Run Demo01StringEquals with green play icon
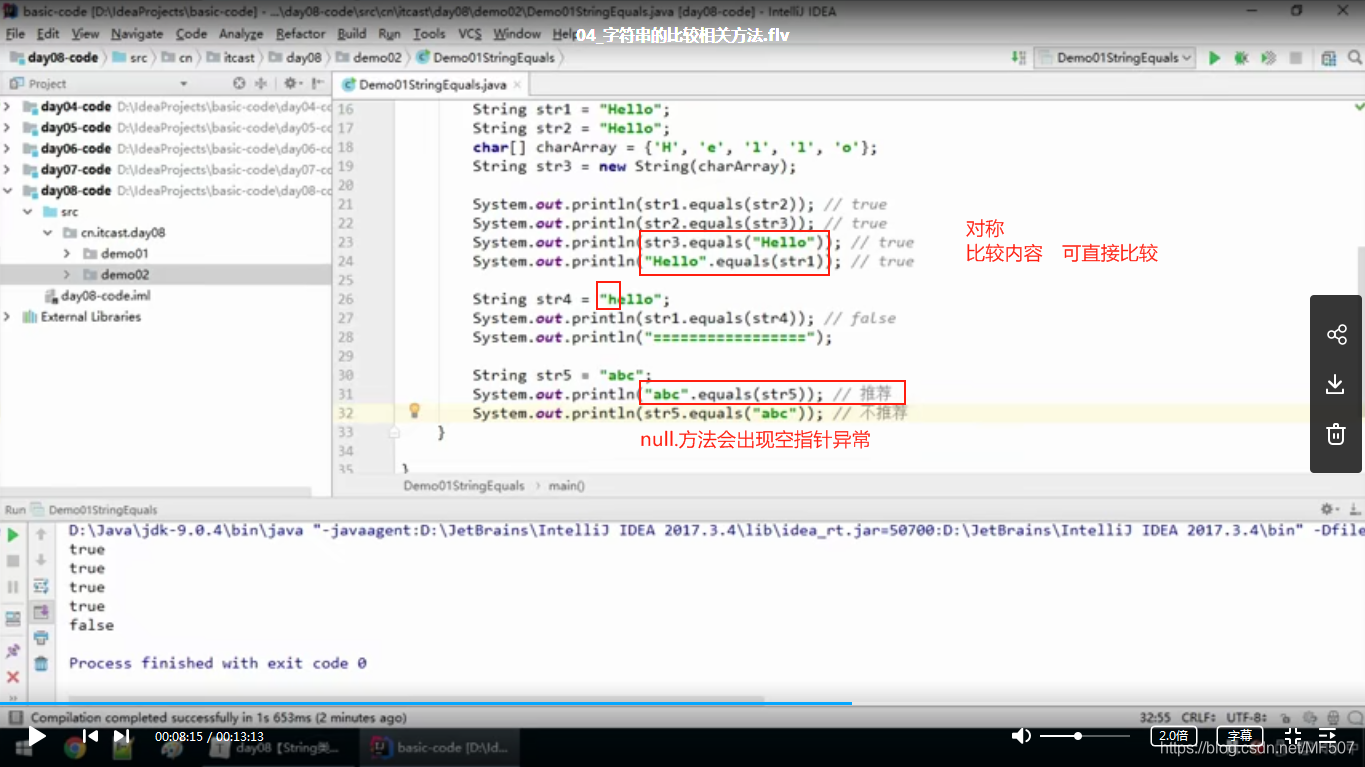Viewport: 1365px width, 767px height. [x=1214, y=58]
